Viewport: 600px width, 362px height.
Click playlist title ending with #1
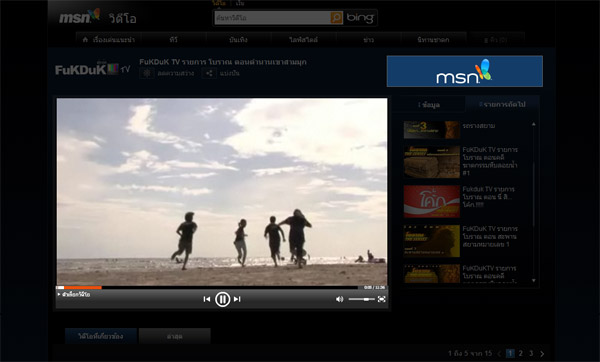point(490,161)
